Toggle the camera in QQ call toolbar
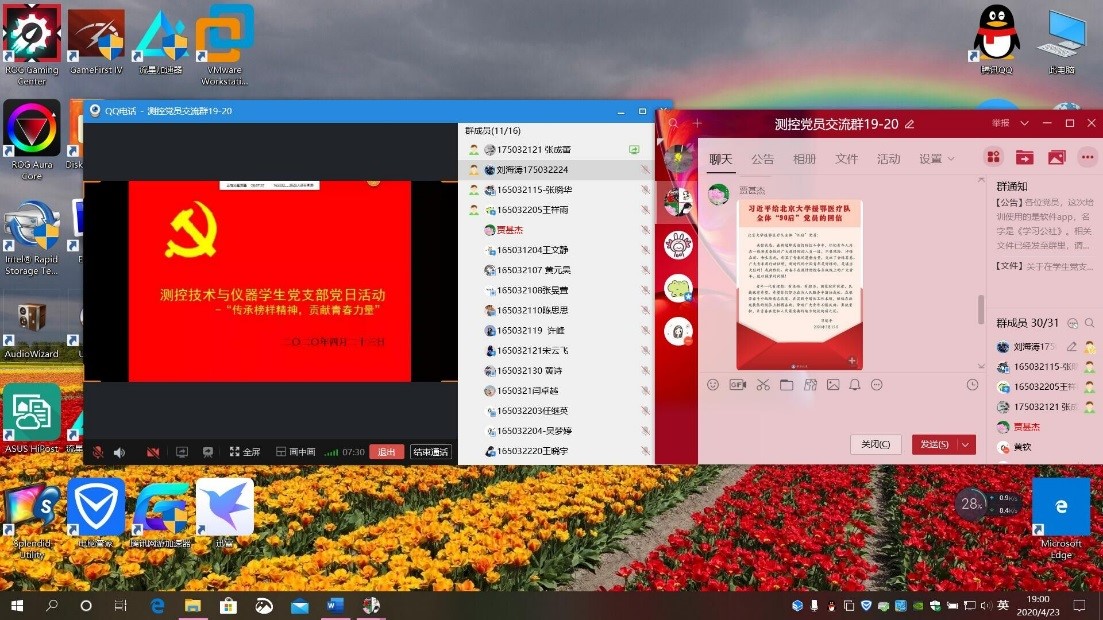Image resolution: width=1103 pixels, height=620 pixels. pyautogui.click(x=153, y=452)
